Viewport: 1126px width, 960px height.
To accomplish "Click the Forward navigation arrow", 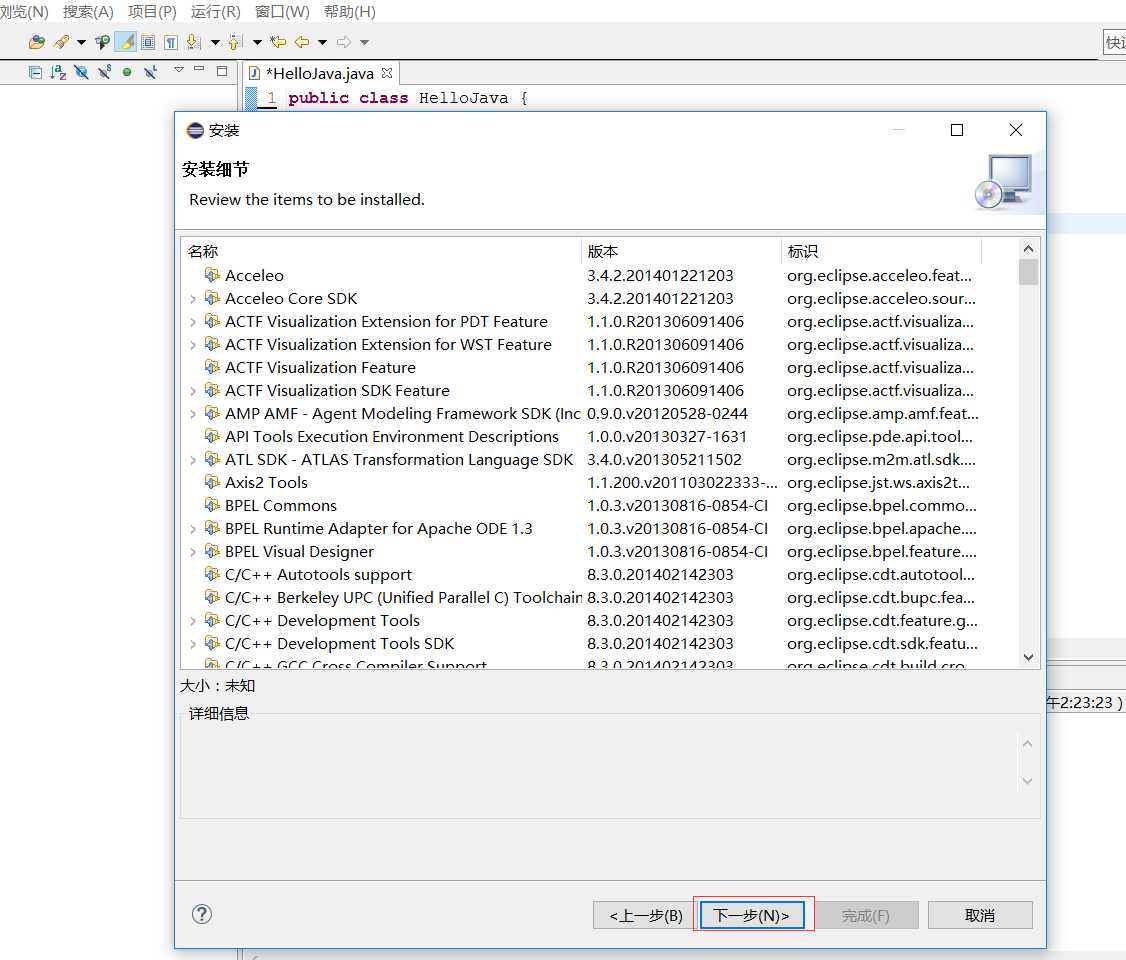I will tap(344, 42).
